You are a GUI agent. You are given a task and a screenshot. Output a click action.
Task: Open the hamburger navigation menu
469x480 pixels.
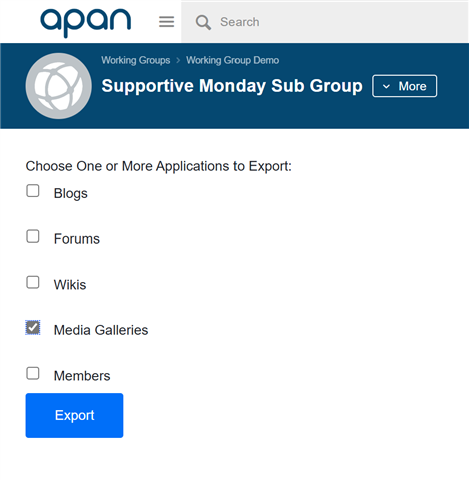point(166,22)
